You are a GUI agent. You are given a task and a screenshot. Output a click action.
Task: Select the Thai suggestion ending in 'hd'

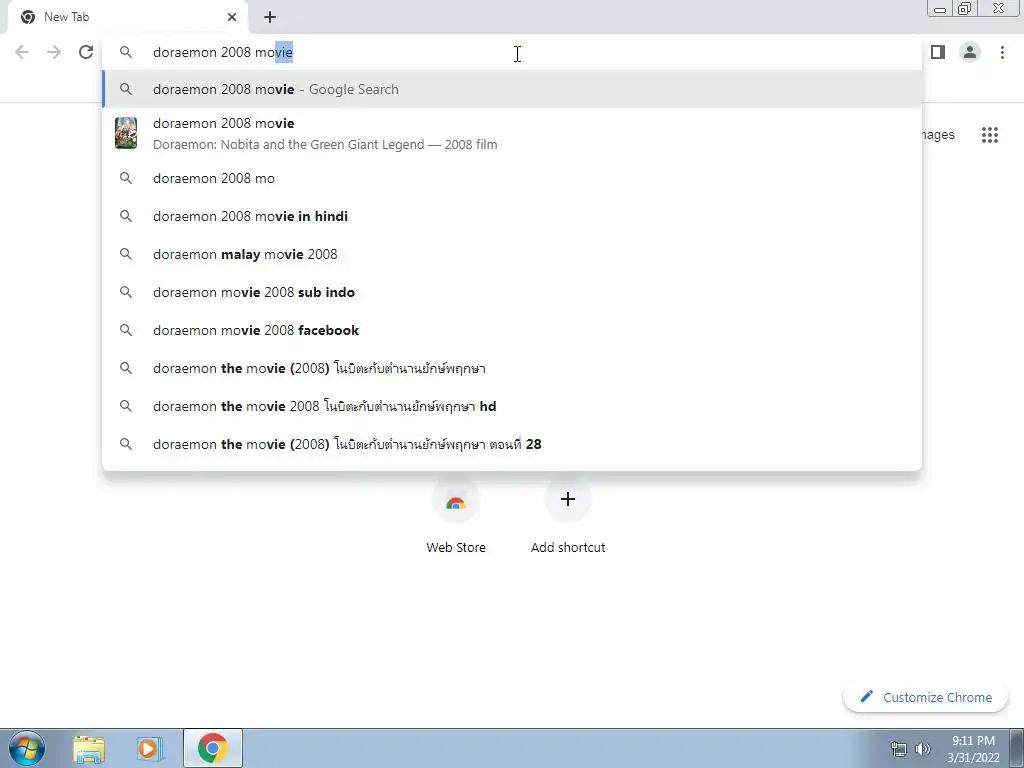(512, 406)
